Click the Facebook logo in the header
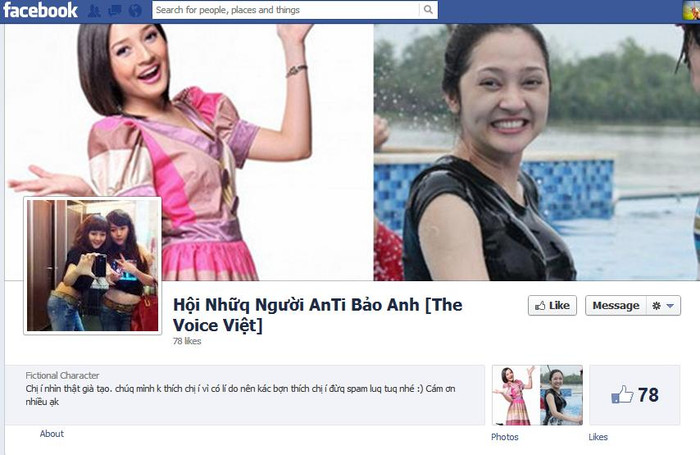The height and width of the screenshot is (455, 700). click(40, 11)
